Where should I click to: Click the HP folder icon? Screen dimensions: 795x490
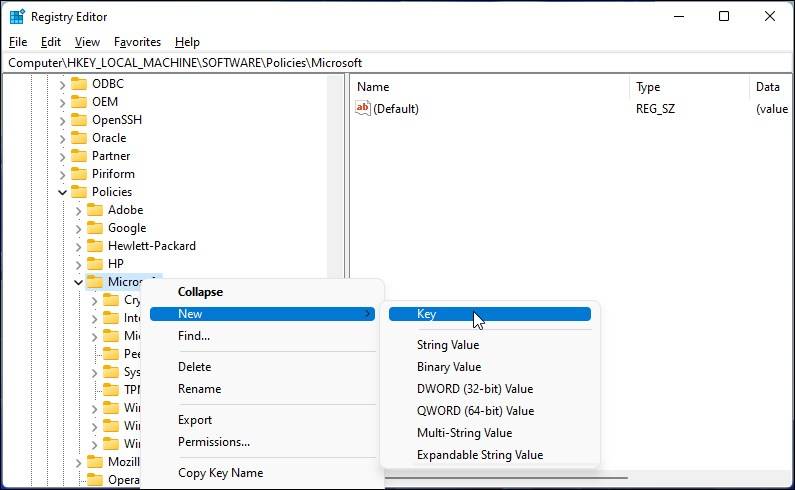(95, 264)
